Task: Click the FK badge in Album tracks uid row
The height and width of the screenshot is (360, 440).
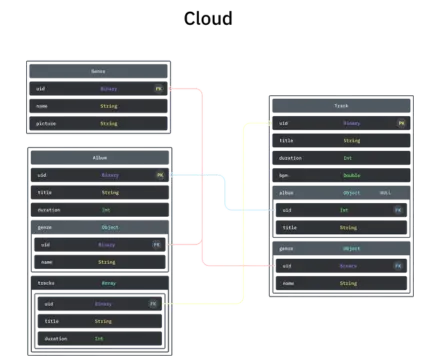Action: pyautogui.click(x=153, y=304)
